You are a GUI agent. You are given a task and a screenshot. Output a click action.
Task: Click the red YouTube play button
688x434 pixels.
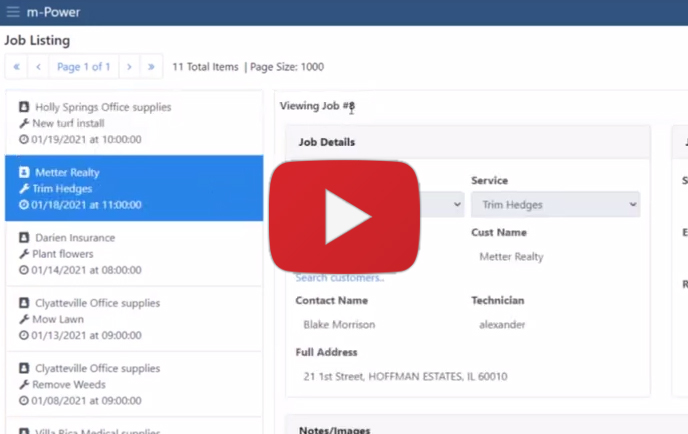(345, 214)
